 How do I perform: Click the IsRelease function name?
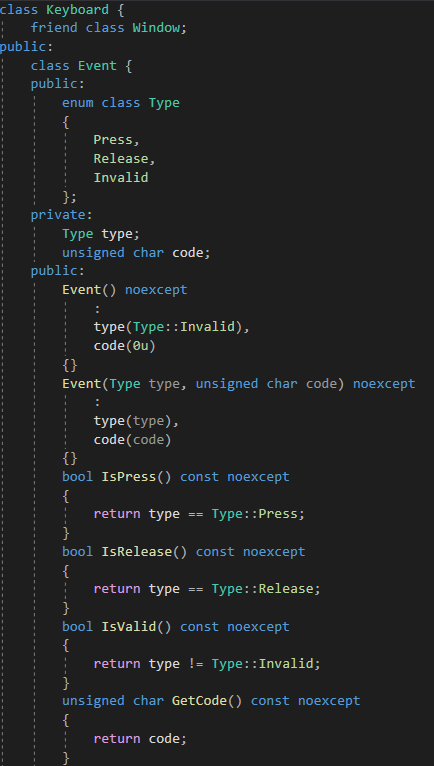(136, 552)
